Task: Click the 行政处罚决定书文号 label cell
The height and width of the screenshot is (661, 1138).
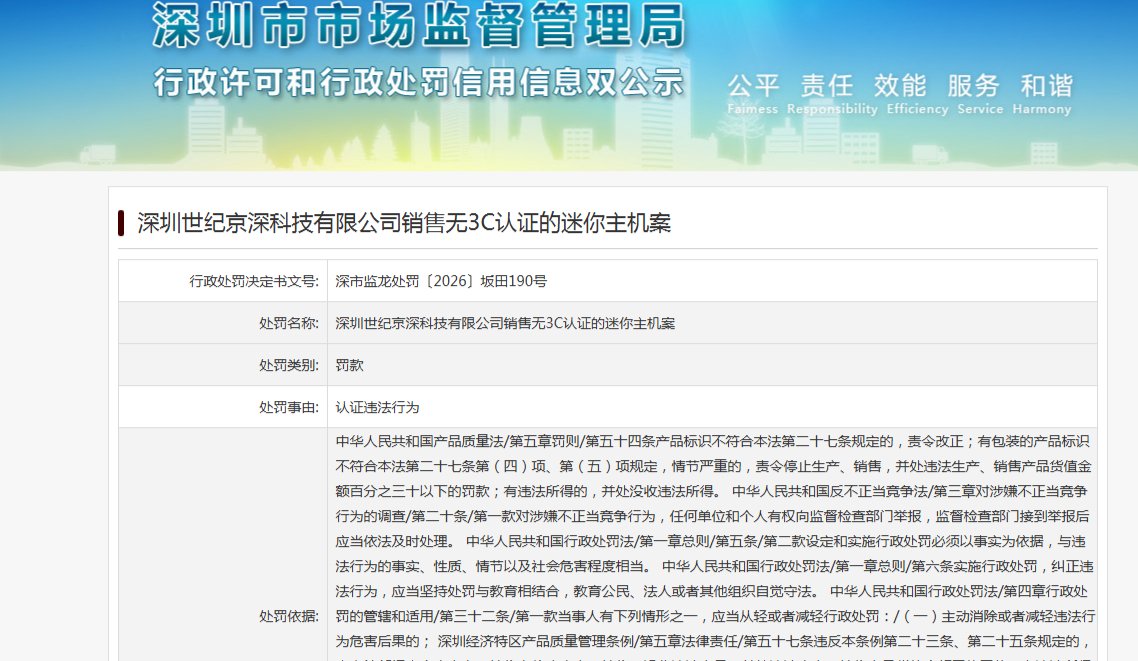Action: tap(223, 281)
